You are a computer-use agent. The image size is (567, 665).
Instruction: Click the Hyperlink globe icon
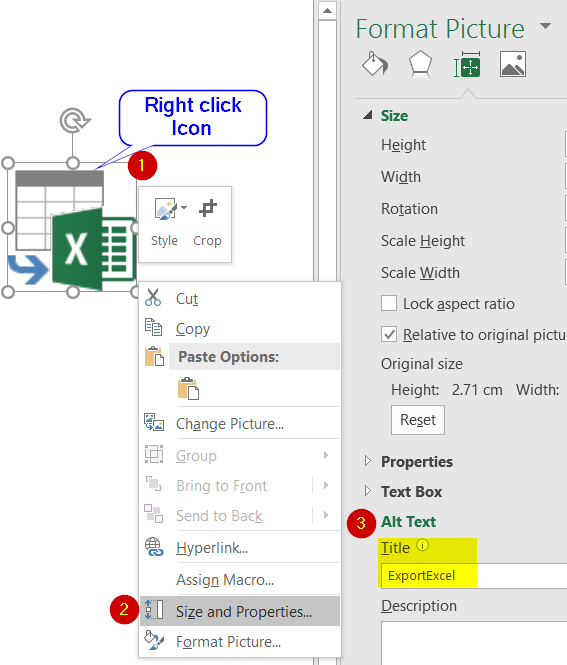pos(154,547)
